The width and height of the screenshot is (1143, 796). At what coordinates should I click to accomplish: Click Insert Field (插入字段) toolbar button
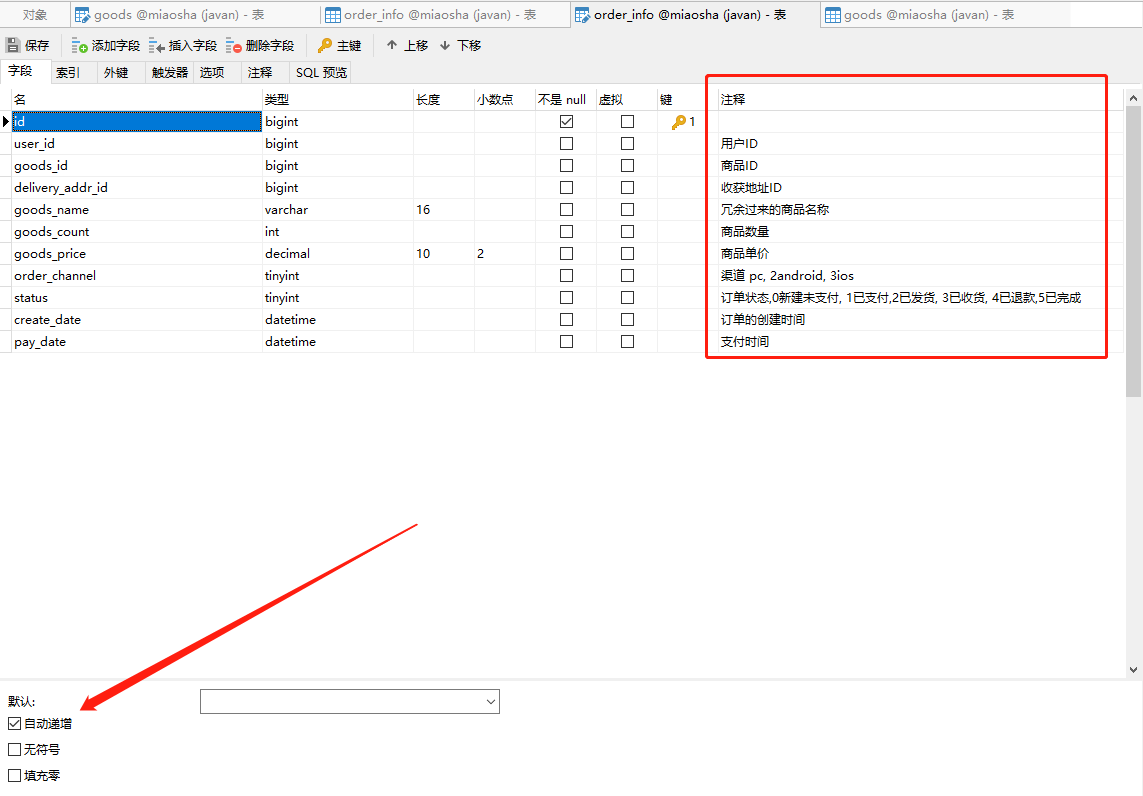183,45
